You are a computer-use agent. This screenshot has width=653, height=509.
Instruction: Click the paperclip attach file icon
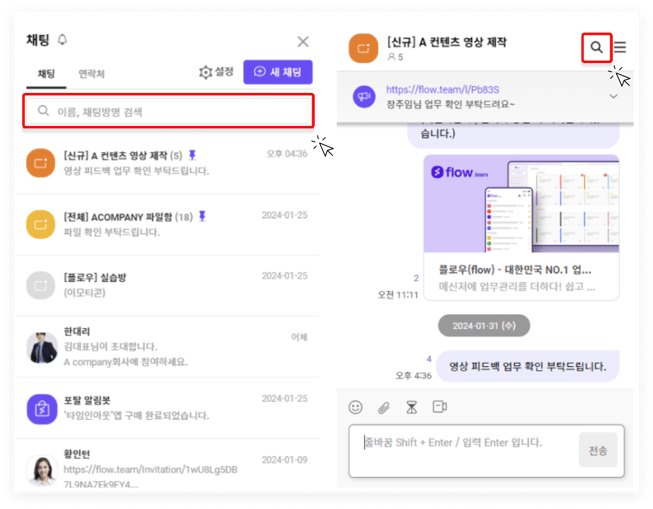click(x=383, y=407)
